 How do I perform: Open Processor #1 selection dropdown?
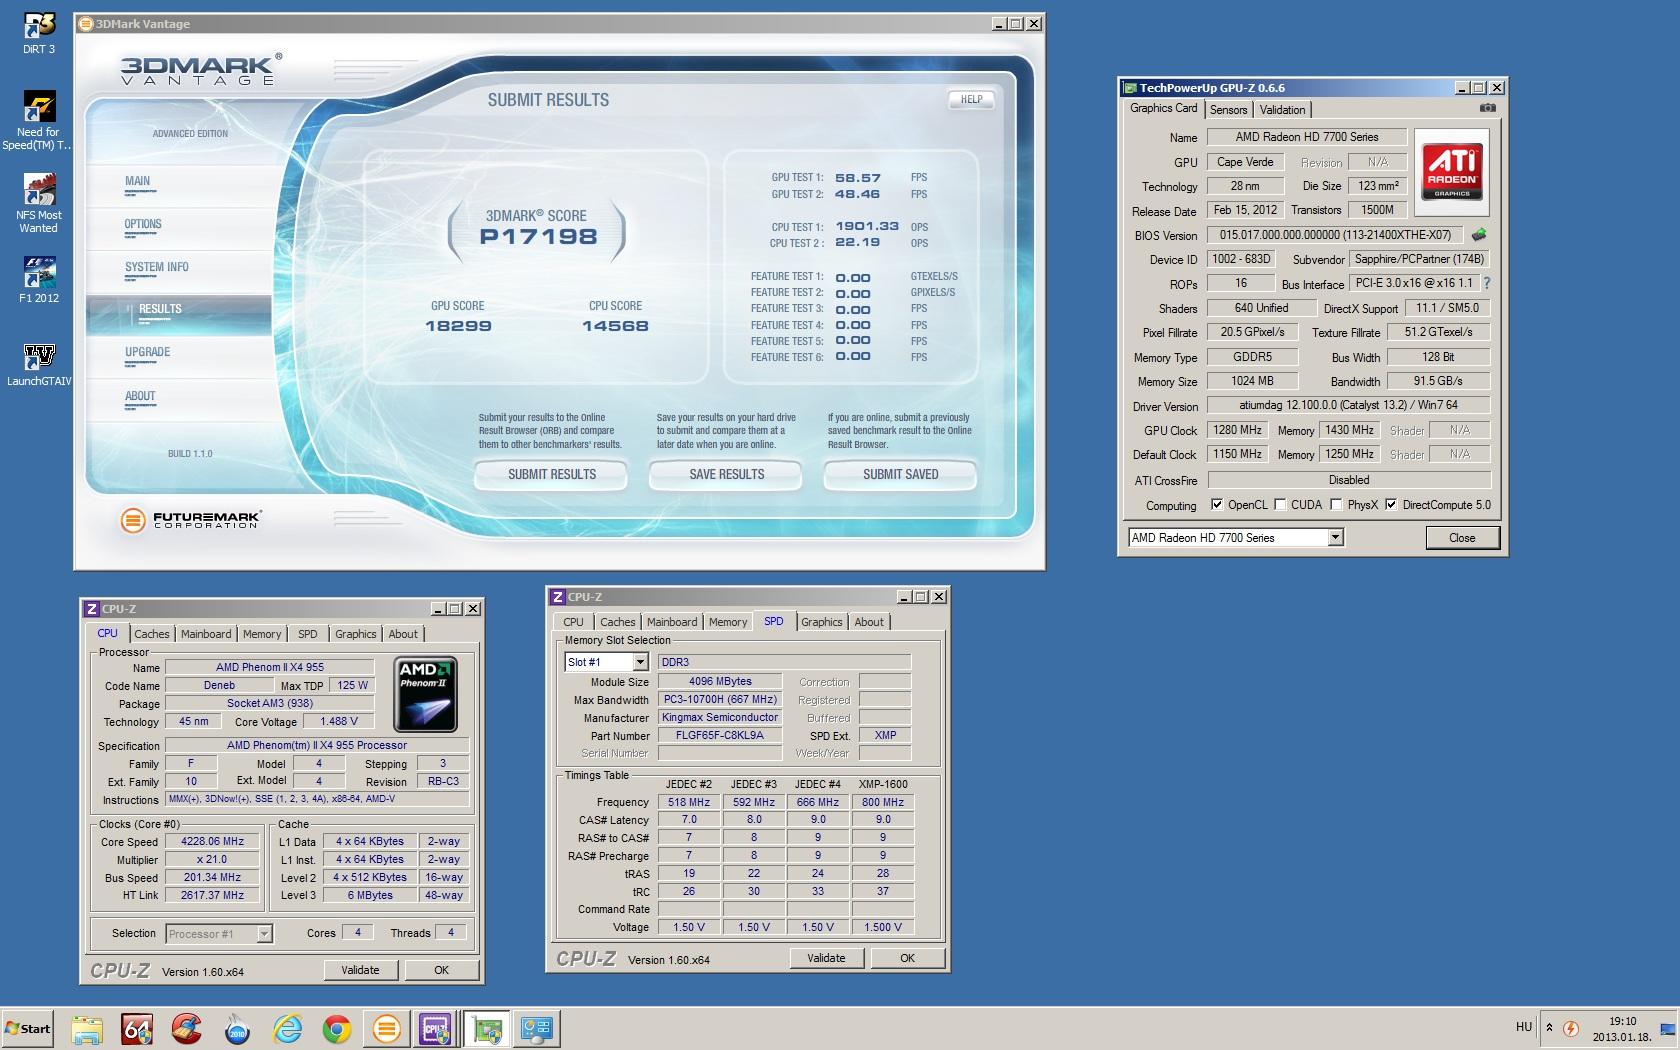pos(264,934)
